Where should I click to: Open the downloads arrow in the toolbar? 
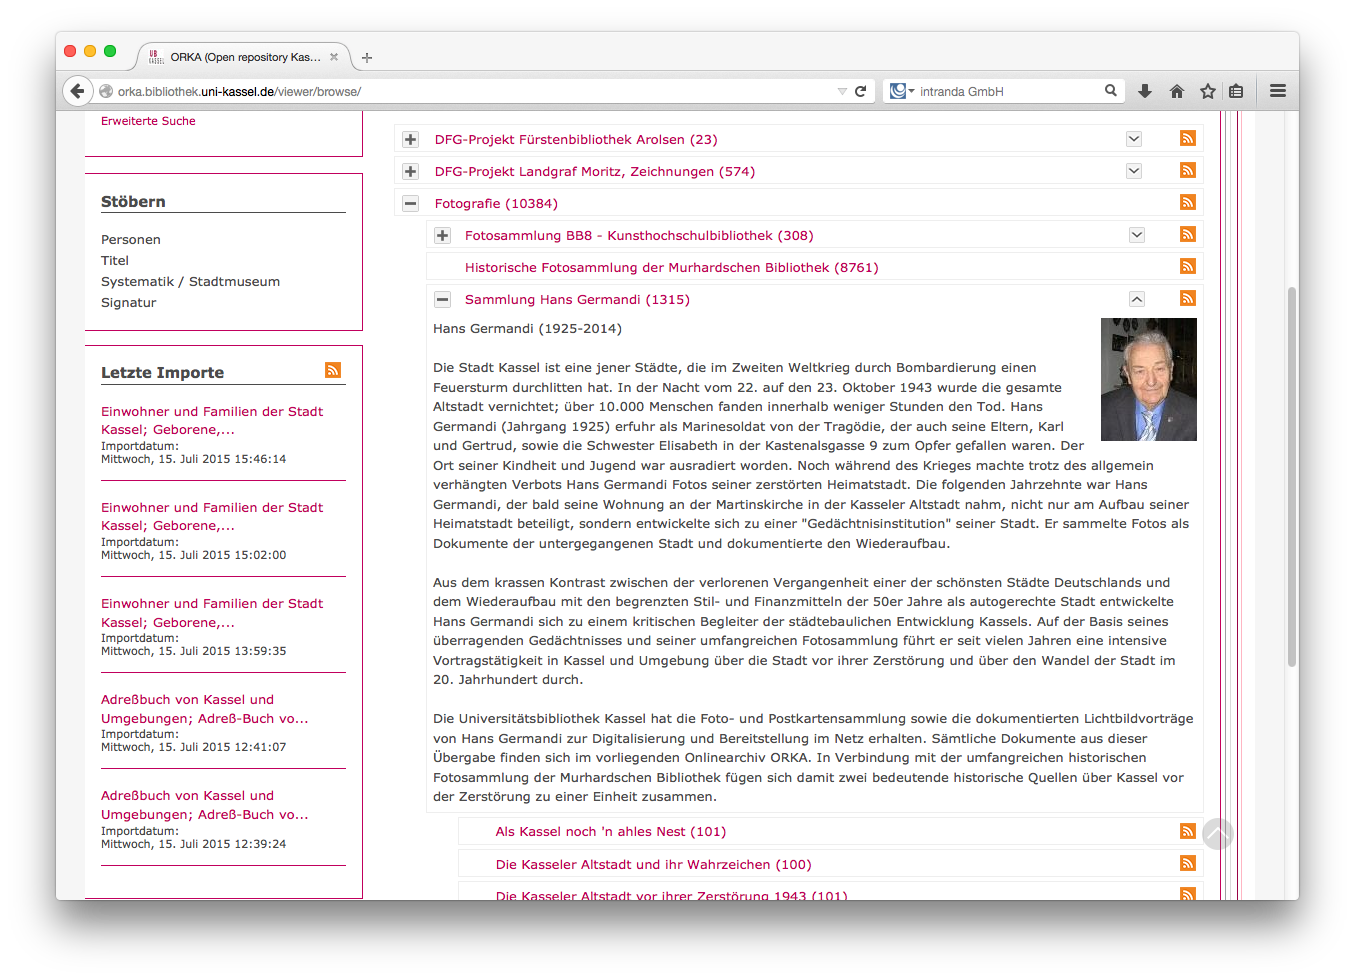click(x=1145, y=91)
